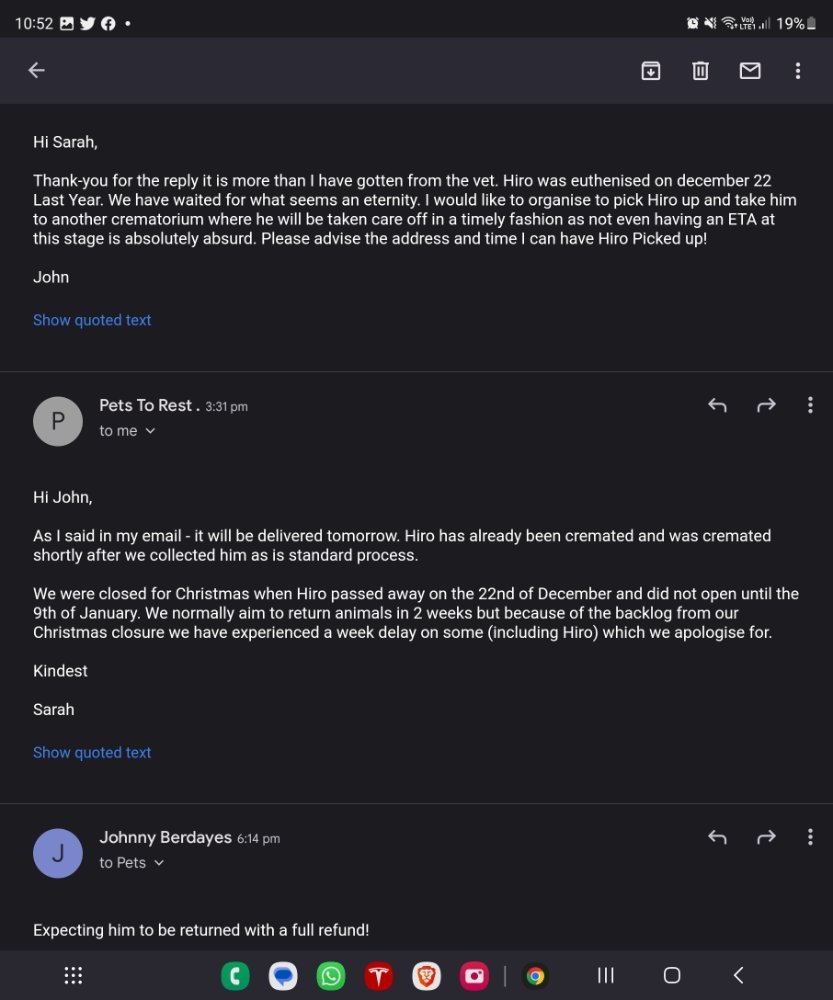Screen dimensions: 833x1000
Task: Tap the Pets To Rest sender avatar
Action: tap(58, 421)
